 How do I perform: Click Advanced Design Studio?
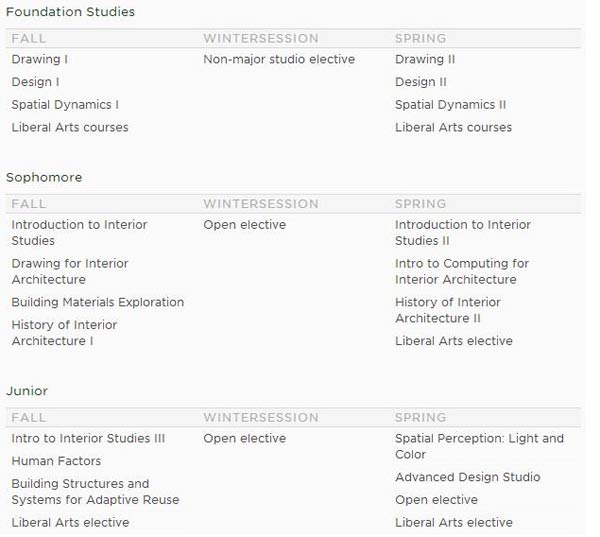(468, 477)
